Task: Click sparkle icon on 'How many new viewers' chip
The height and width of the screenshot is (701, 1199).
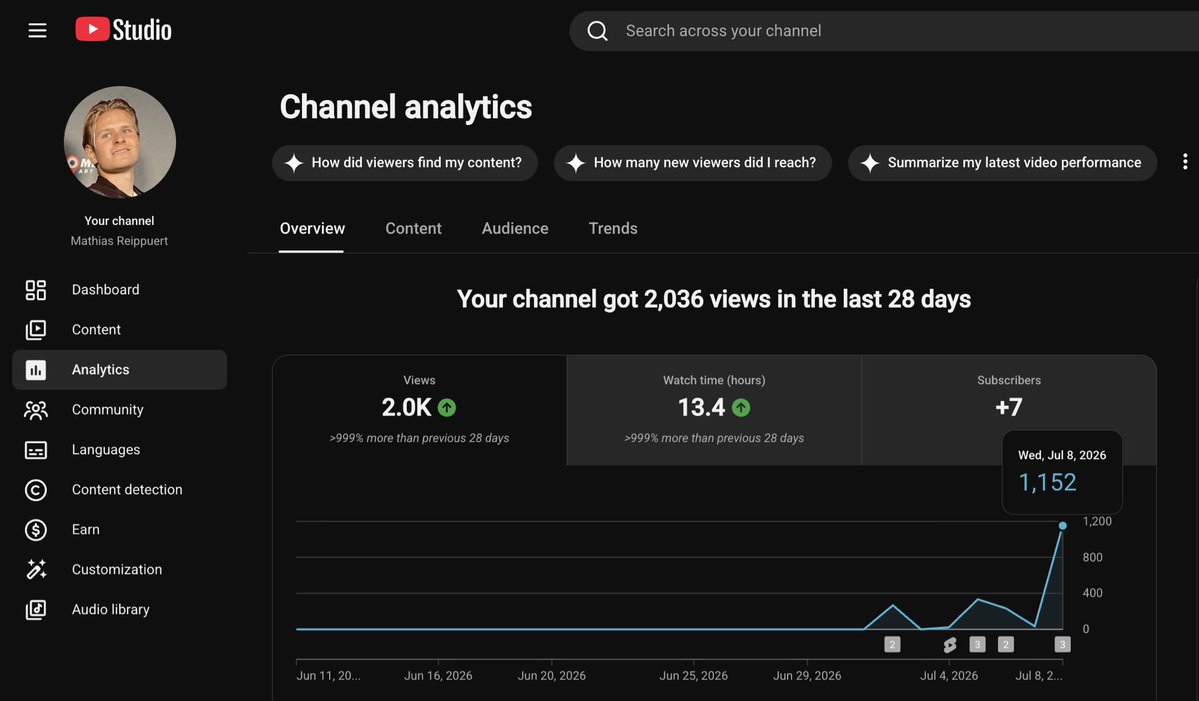Action: 576,163
